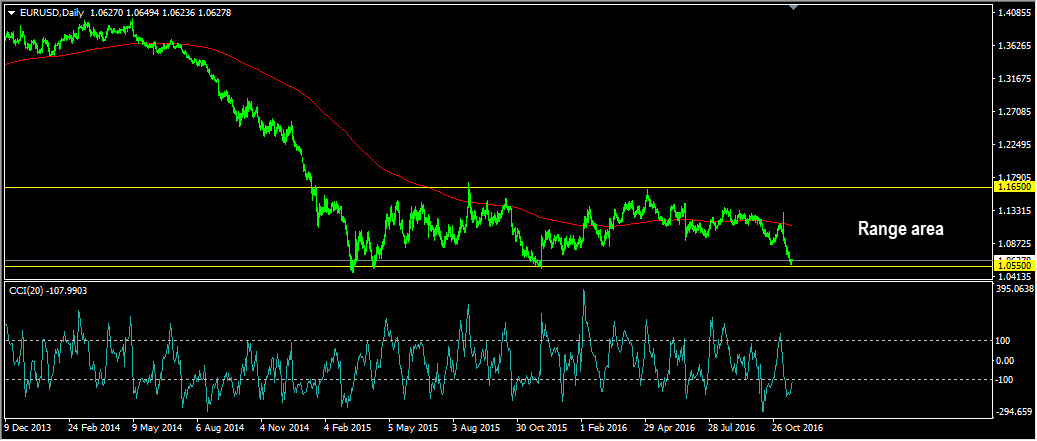
Task: Click 1.40855 on the price scale
Action: point(1016,13)
